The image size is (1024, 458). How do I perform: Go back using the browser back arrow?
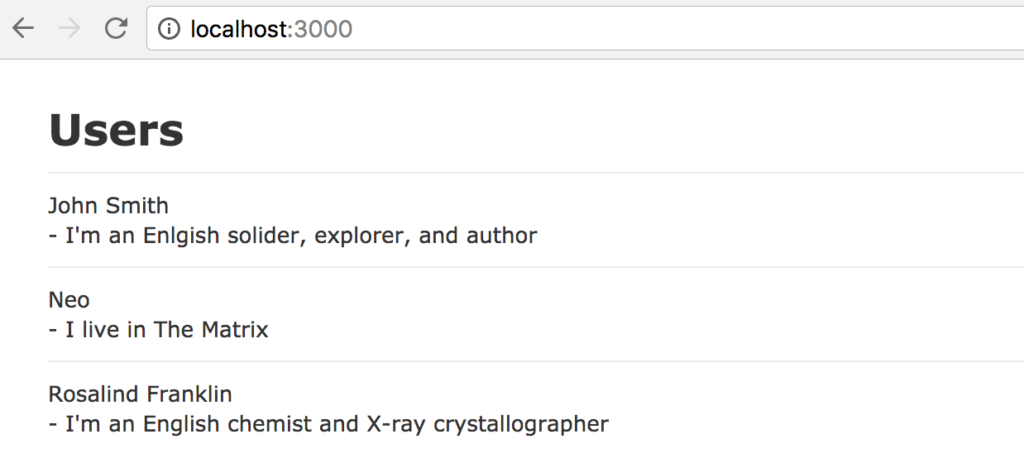click(x=23, y=28)
